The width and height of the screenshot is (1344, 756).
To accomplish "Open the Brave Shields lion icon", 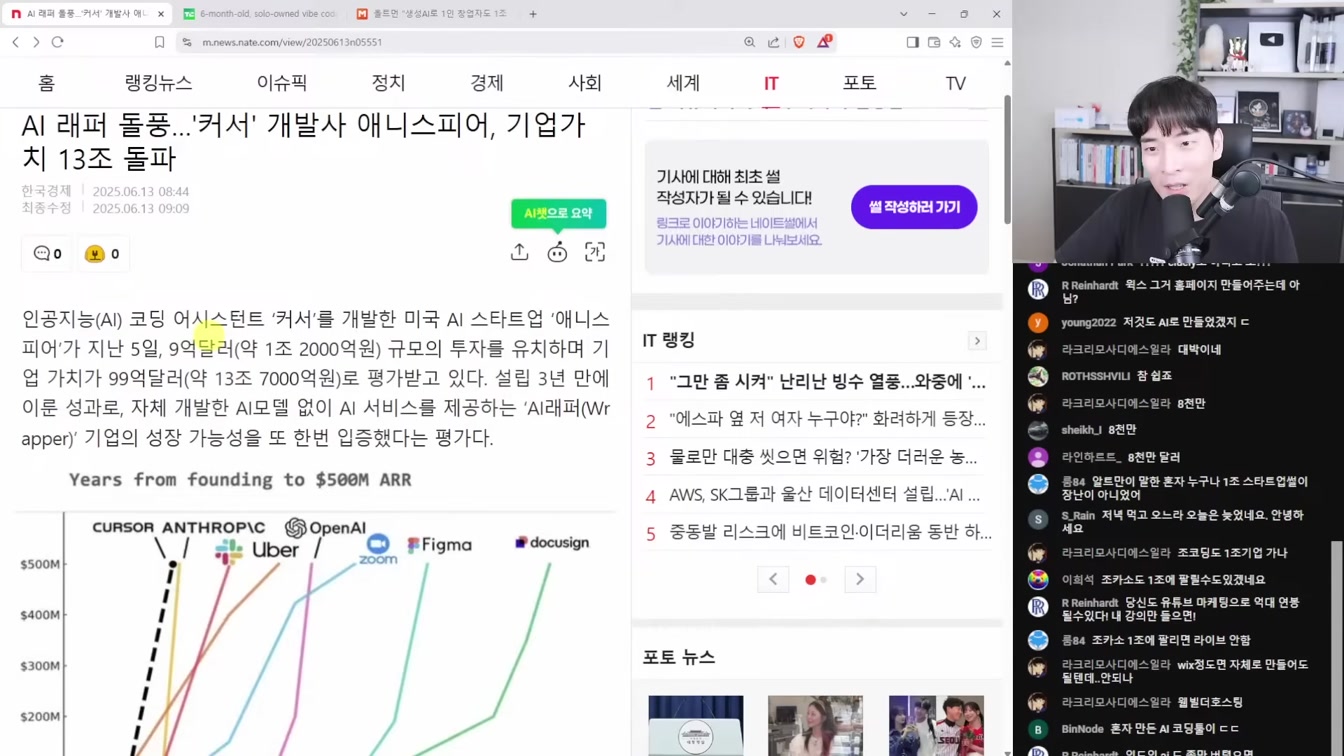I will click(x=798, y=42).
